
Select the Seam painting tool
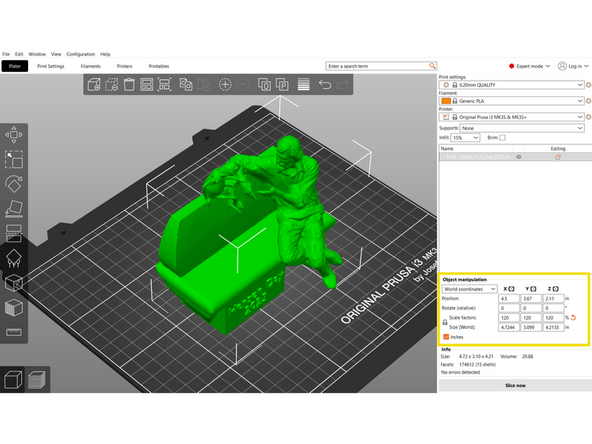tap(14, 283)
